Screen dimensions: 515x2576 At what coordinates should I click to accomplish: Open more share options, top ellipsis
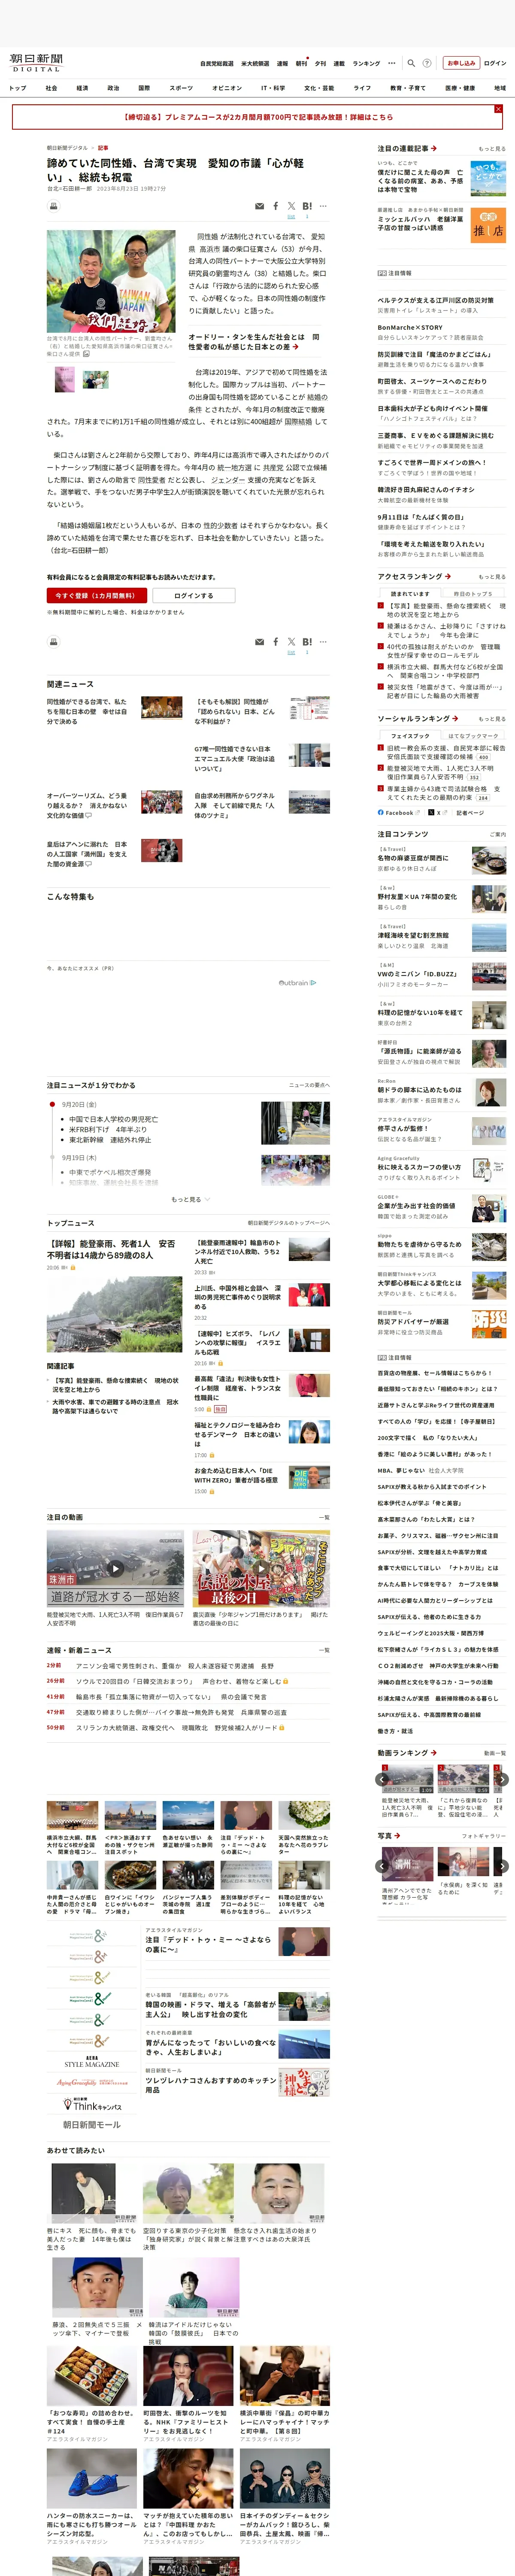pyautogui.click(x=324, y=206)
